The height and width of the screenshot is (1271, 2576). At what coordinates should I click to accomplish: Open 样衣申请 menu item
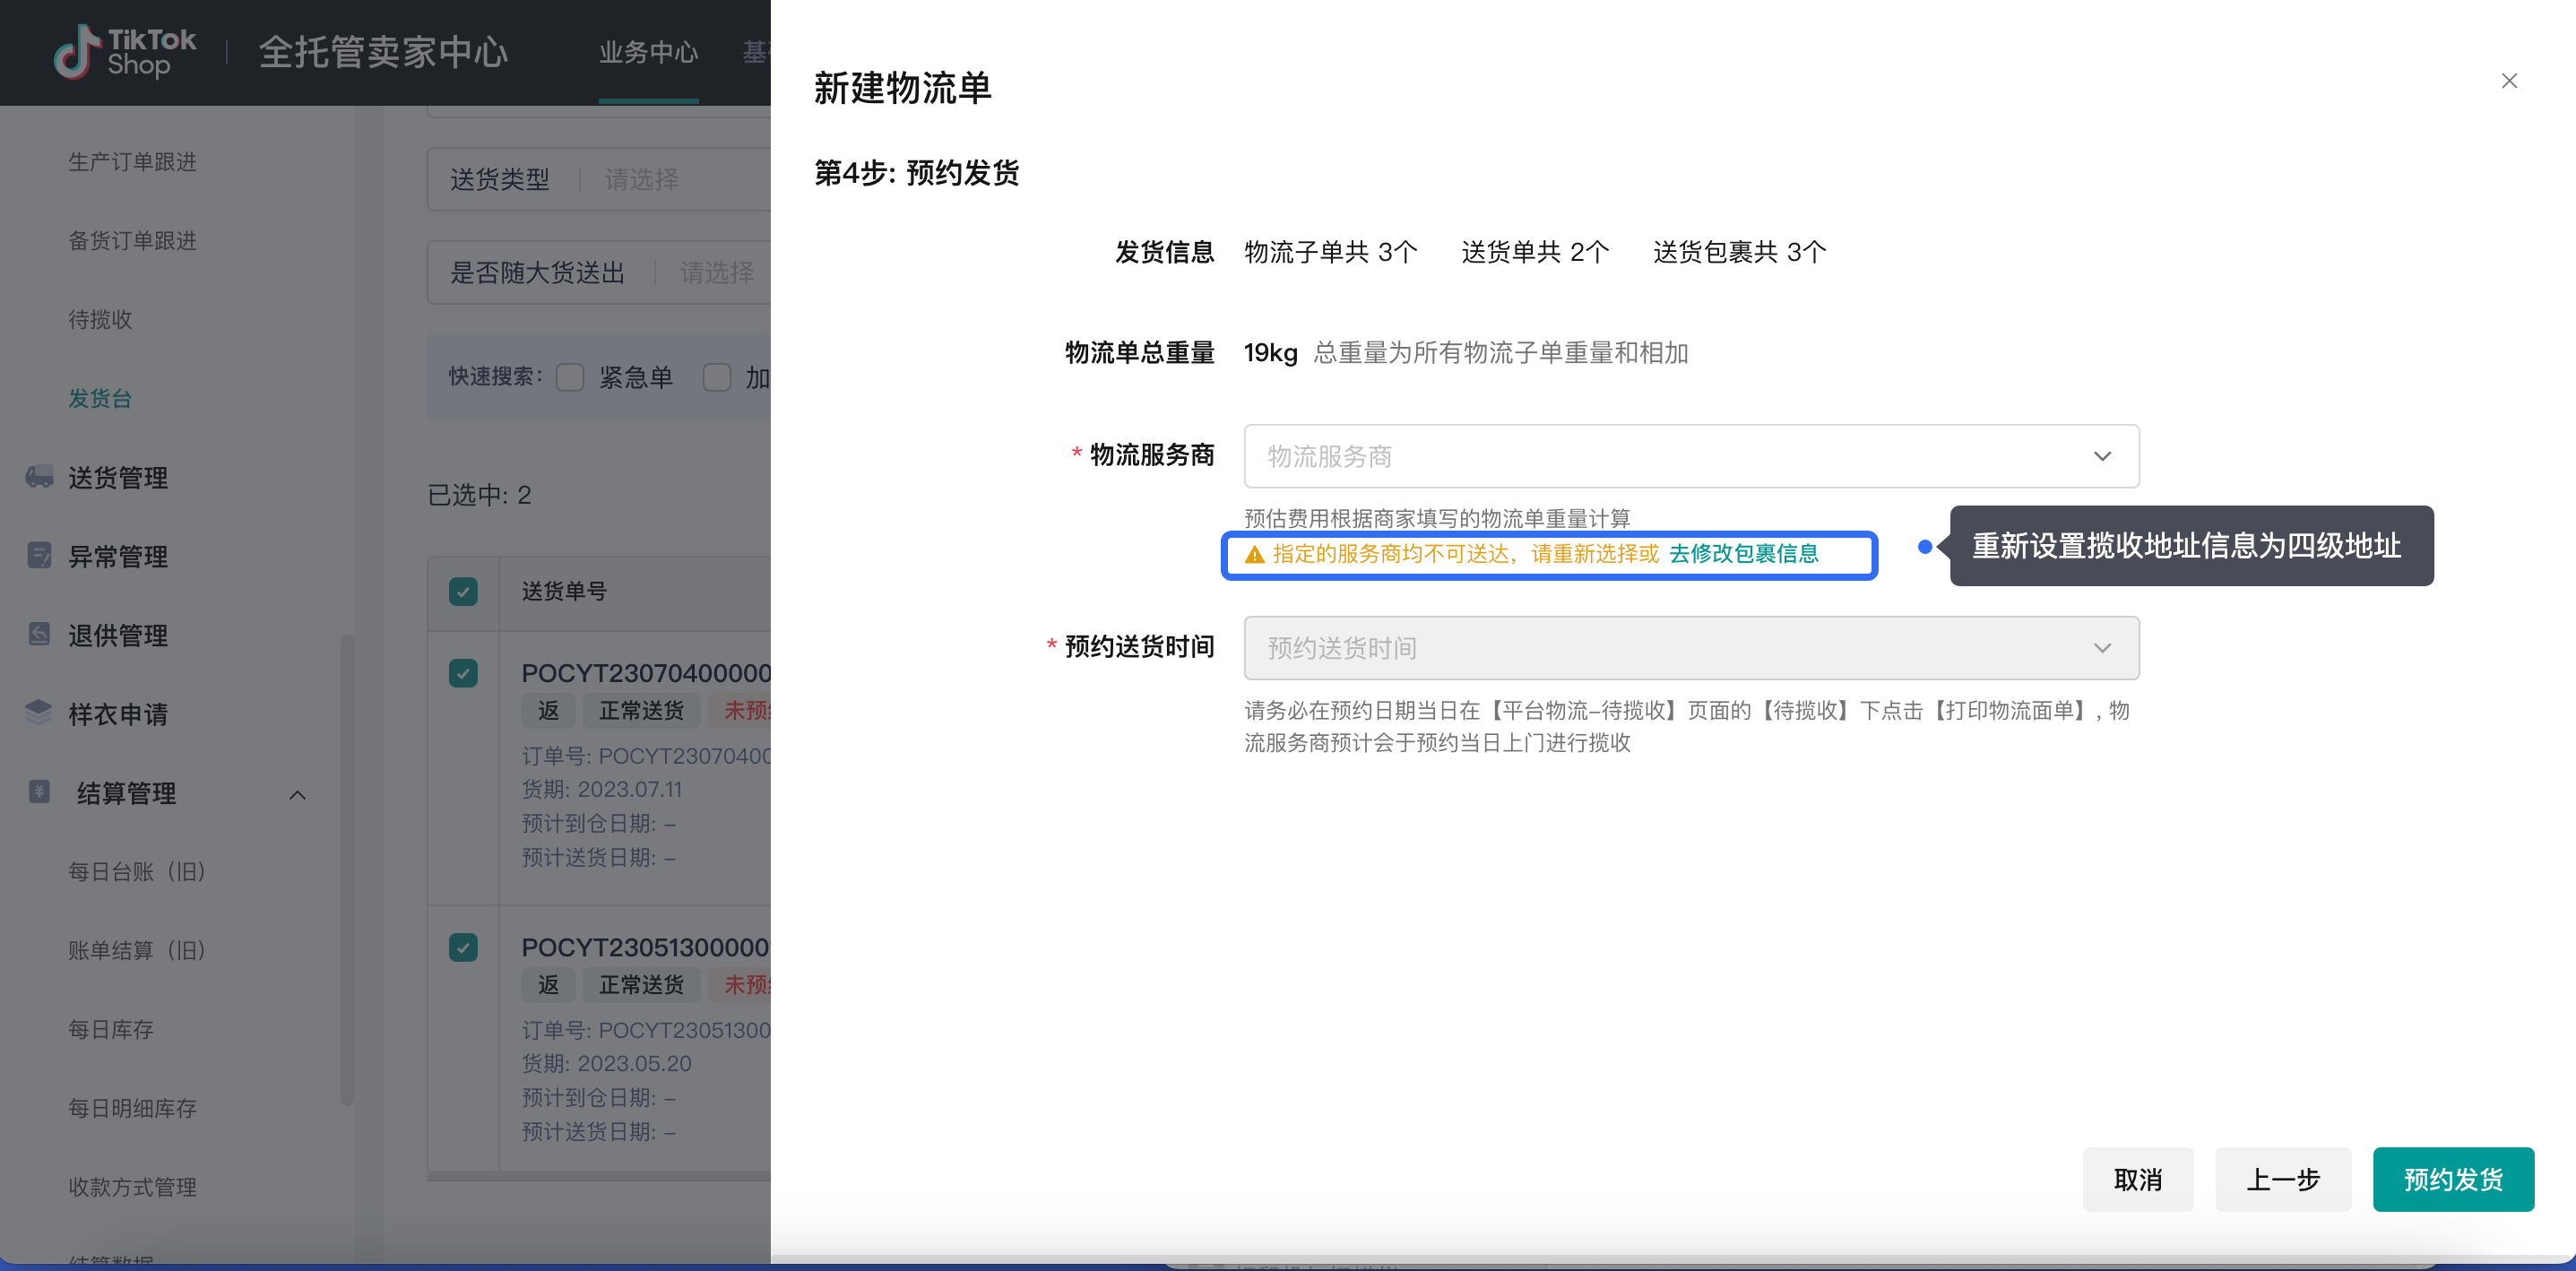click(x=118, y=714)
